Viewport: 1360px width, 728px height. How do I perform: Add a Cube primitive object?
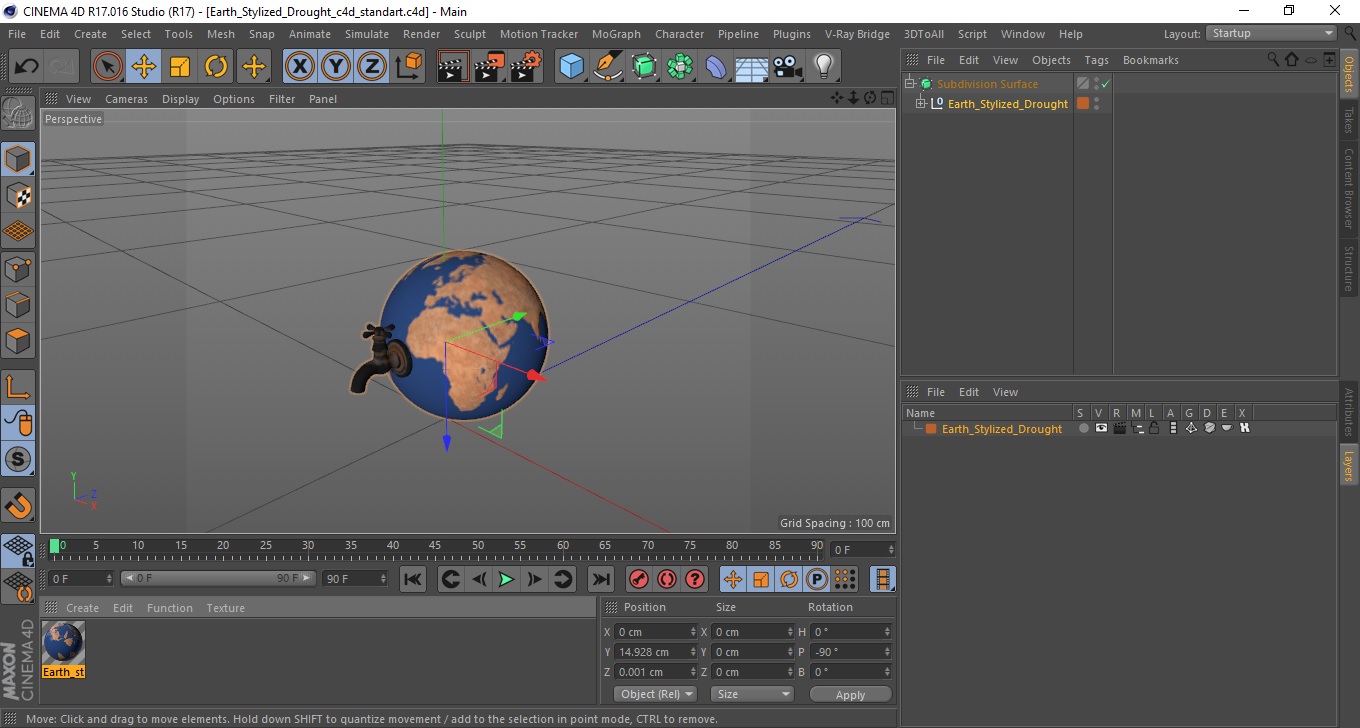coord(572,67)
